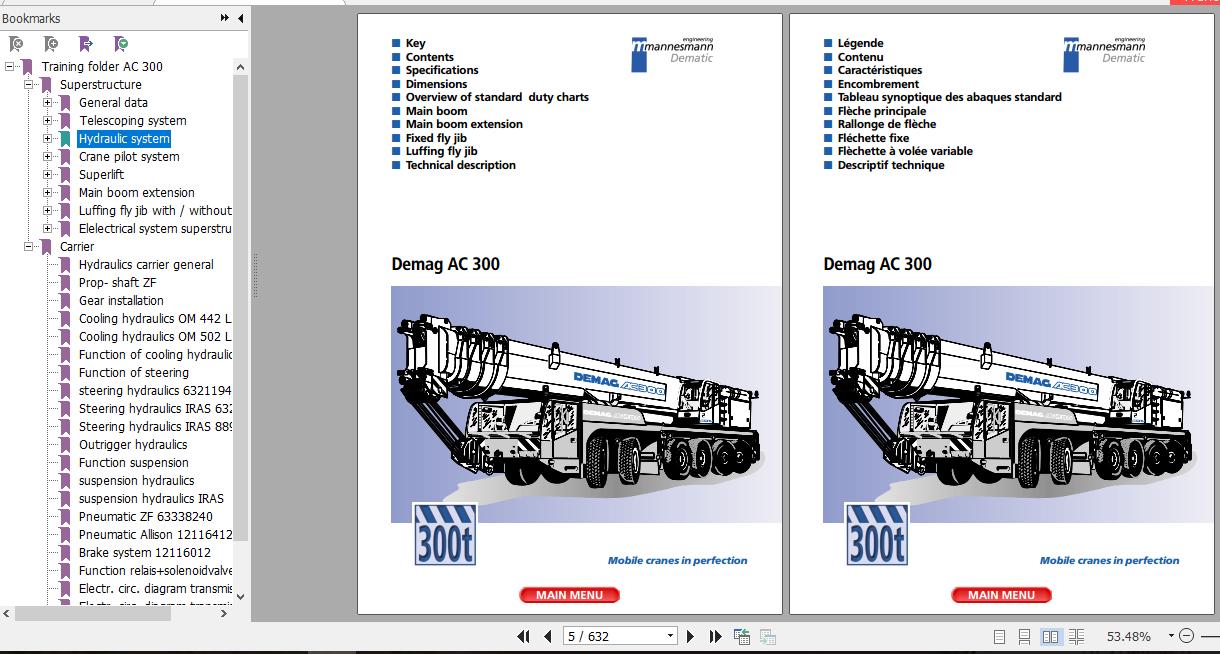Advance to the next page
The height and width of the screenshot is (654, 1220).
click(x=690, y=636)
